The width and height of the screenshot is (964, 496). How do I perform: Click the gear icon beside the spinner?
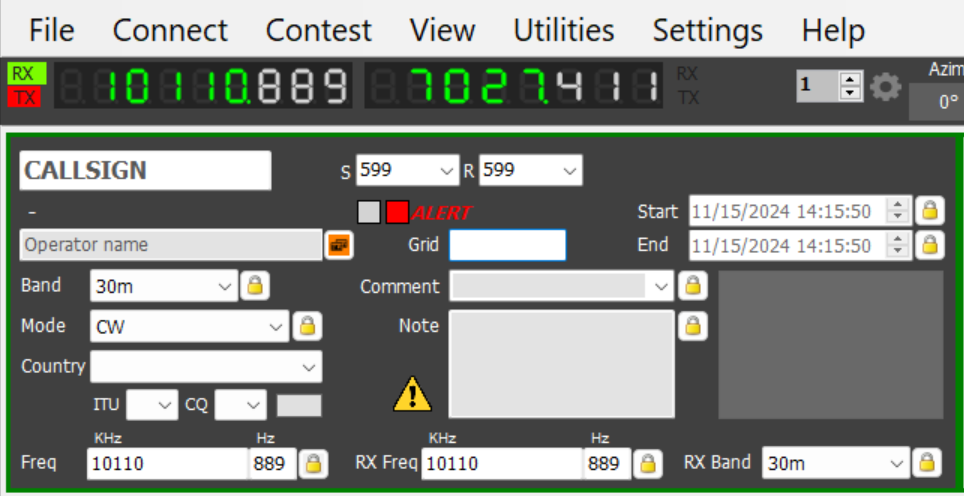tap(886, 87)
